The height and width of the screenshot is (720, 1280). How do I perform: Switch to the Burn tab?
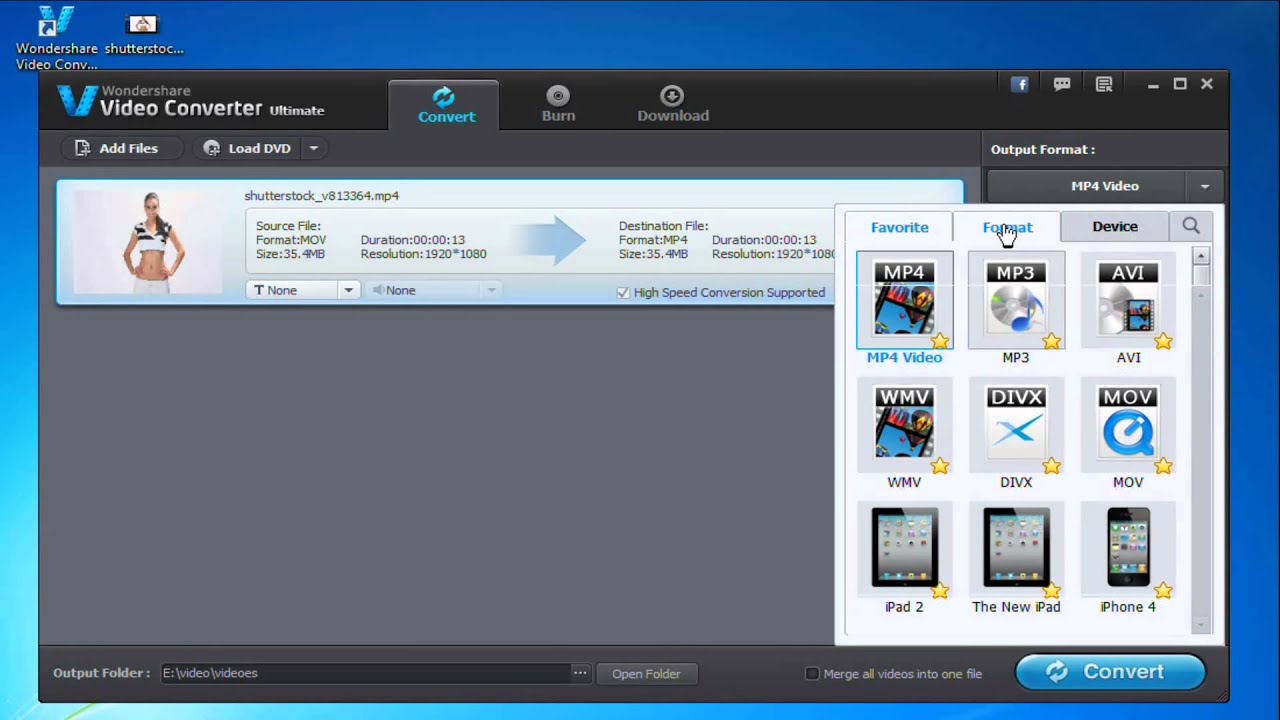point(558,104)
